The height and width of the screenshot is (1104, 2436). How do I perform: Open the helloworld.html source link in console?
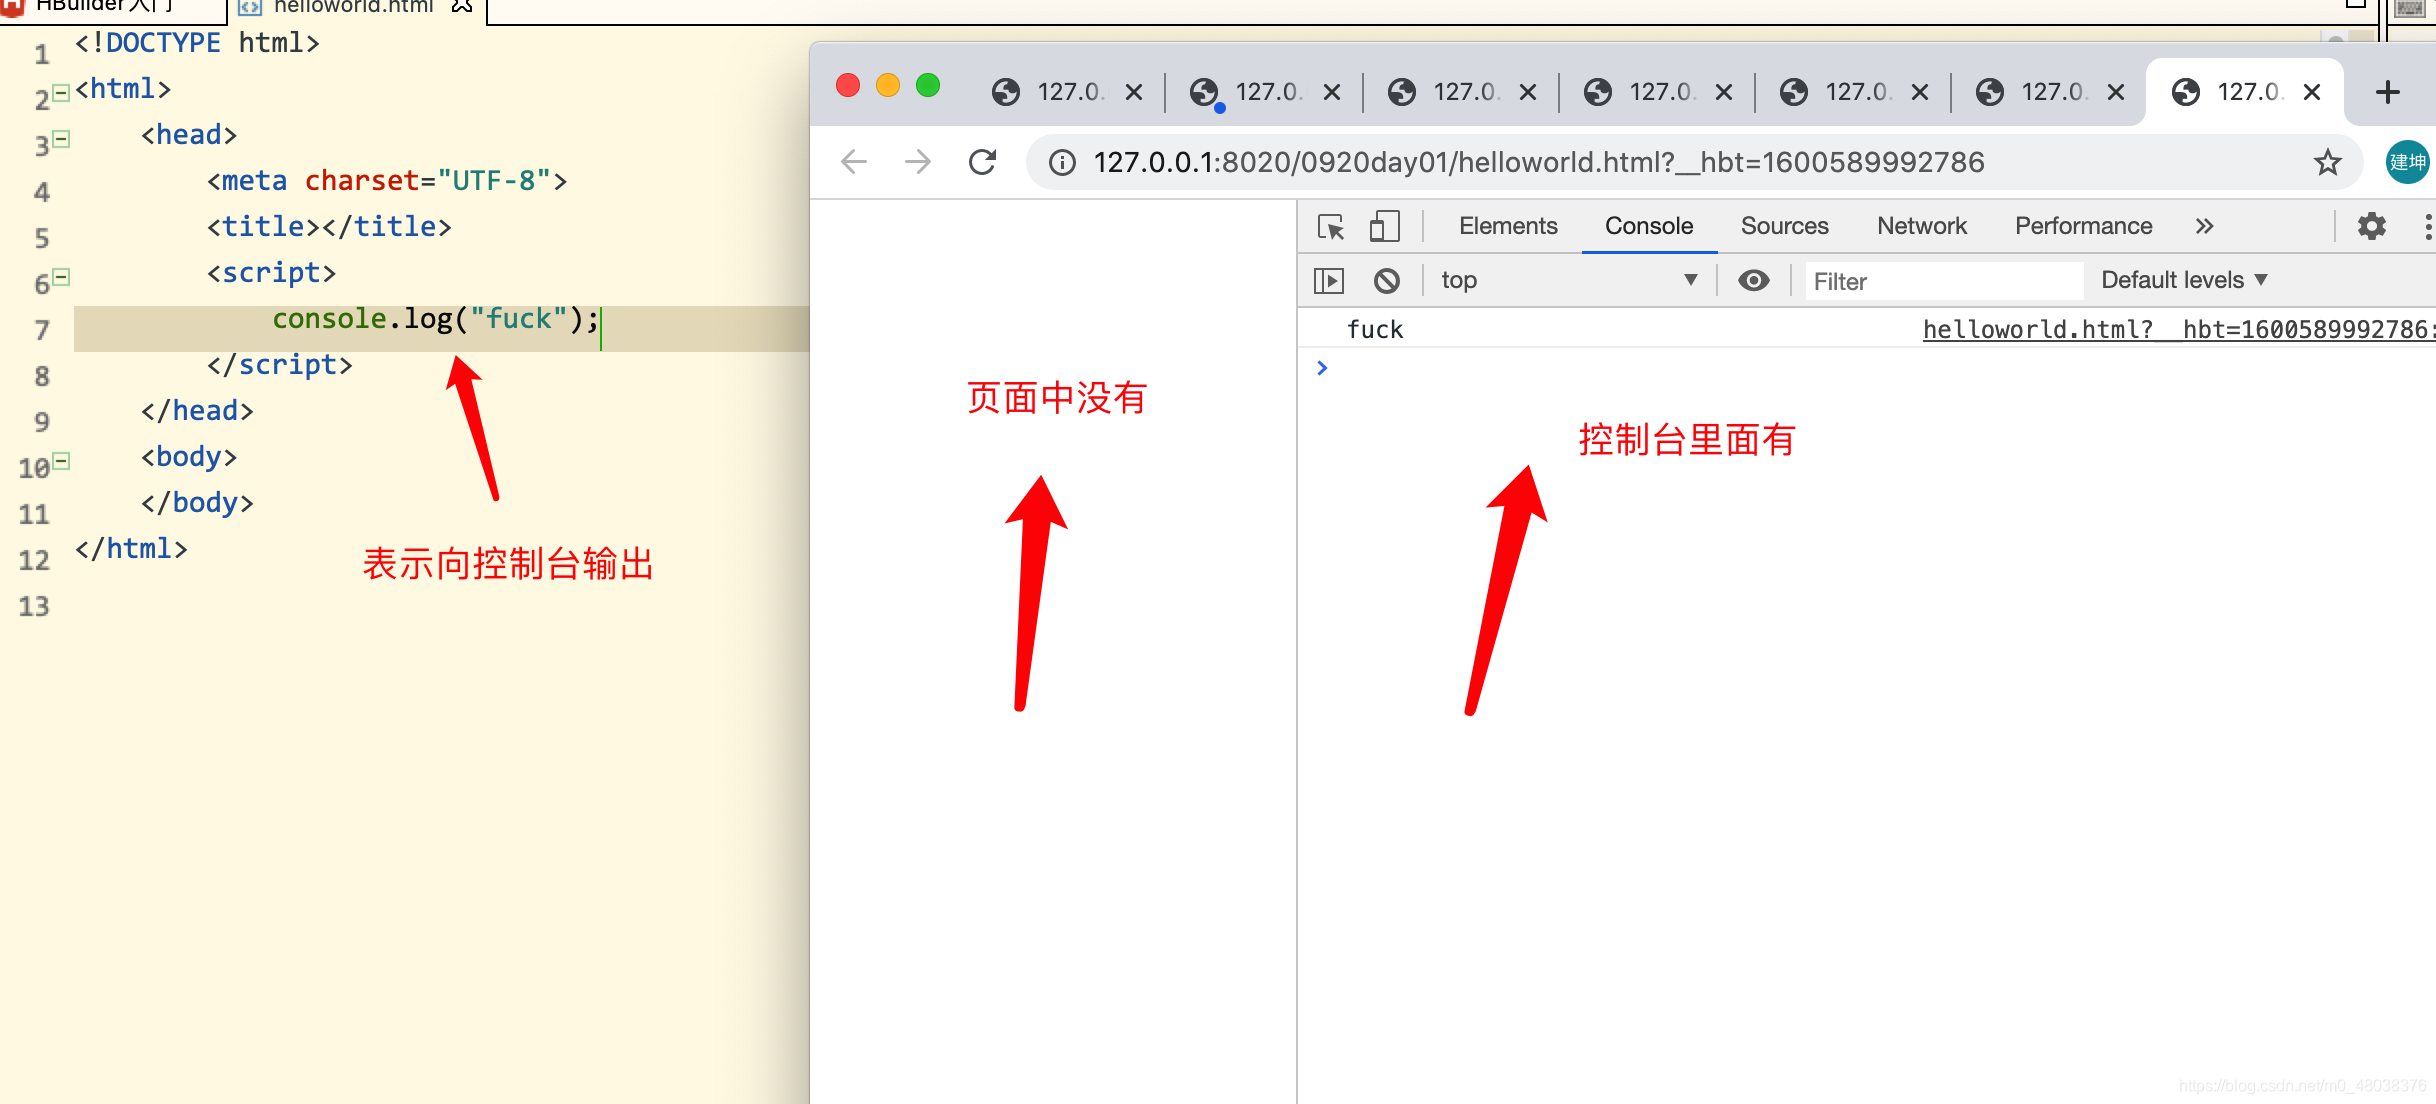pos(2178,330)
